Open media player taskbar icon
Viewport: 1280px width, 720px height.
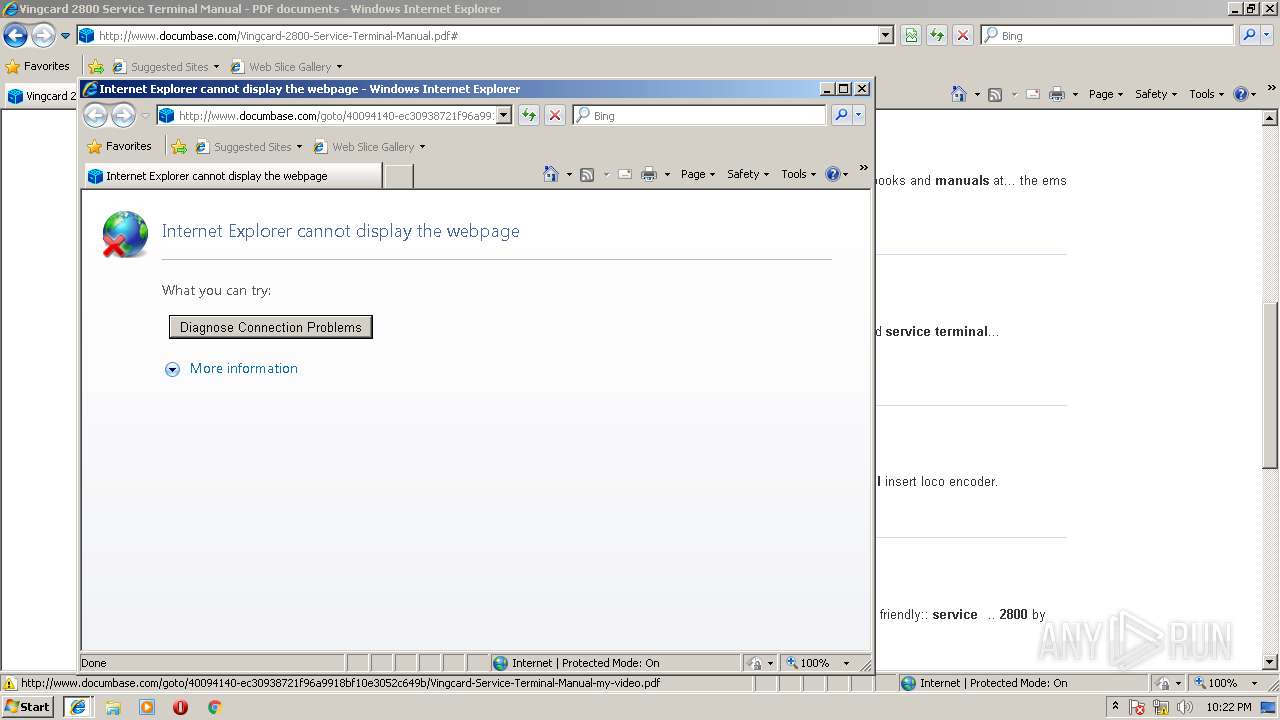coord(147,707)
